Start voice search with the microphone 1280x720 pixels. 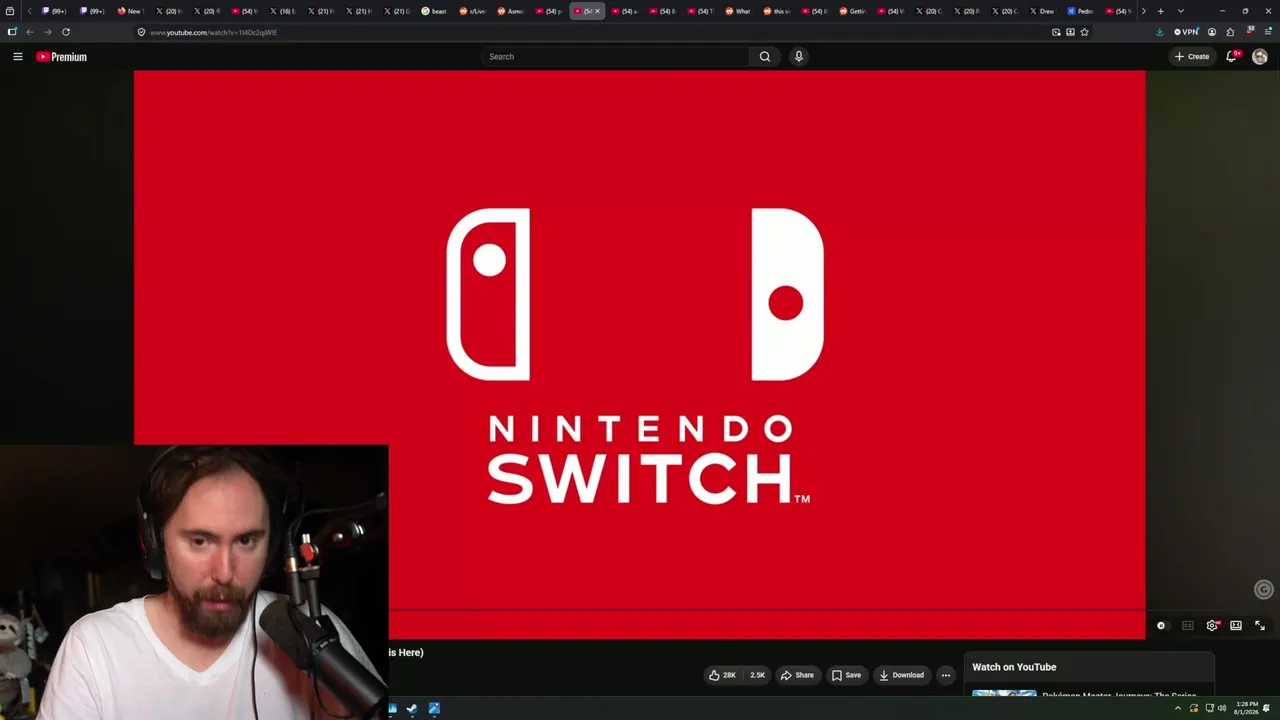(798, 57)
